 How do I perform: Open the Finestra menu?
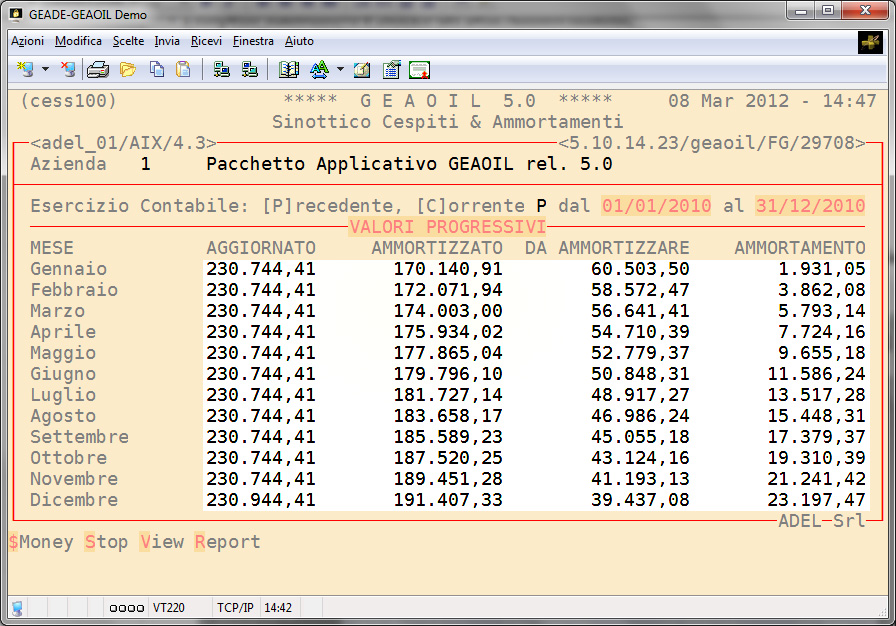tap(253, 41)
